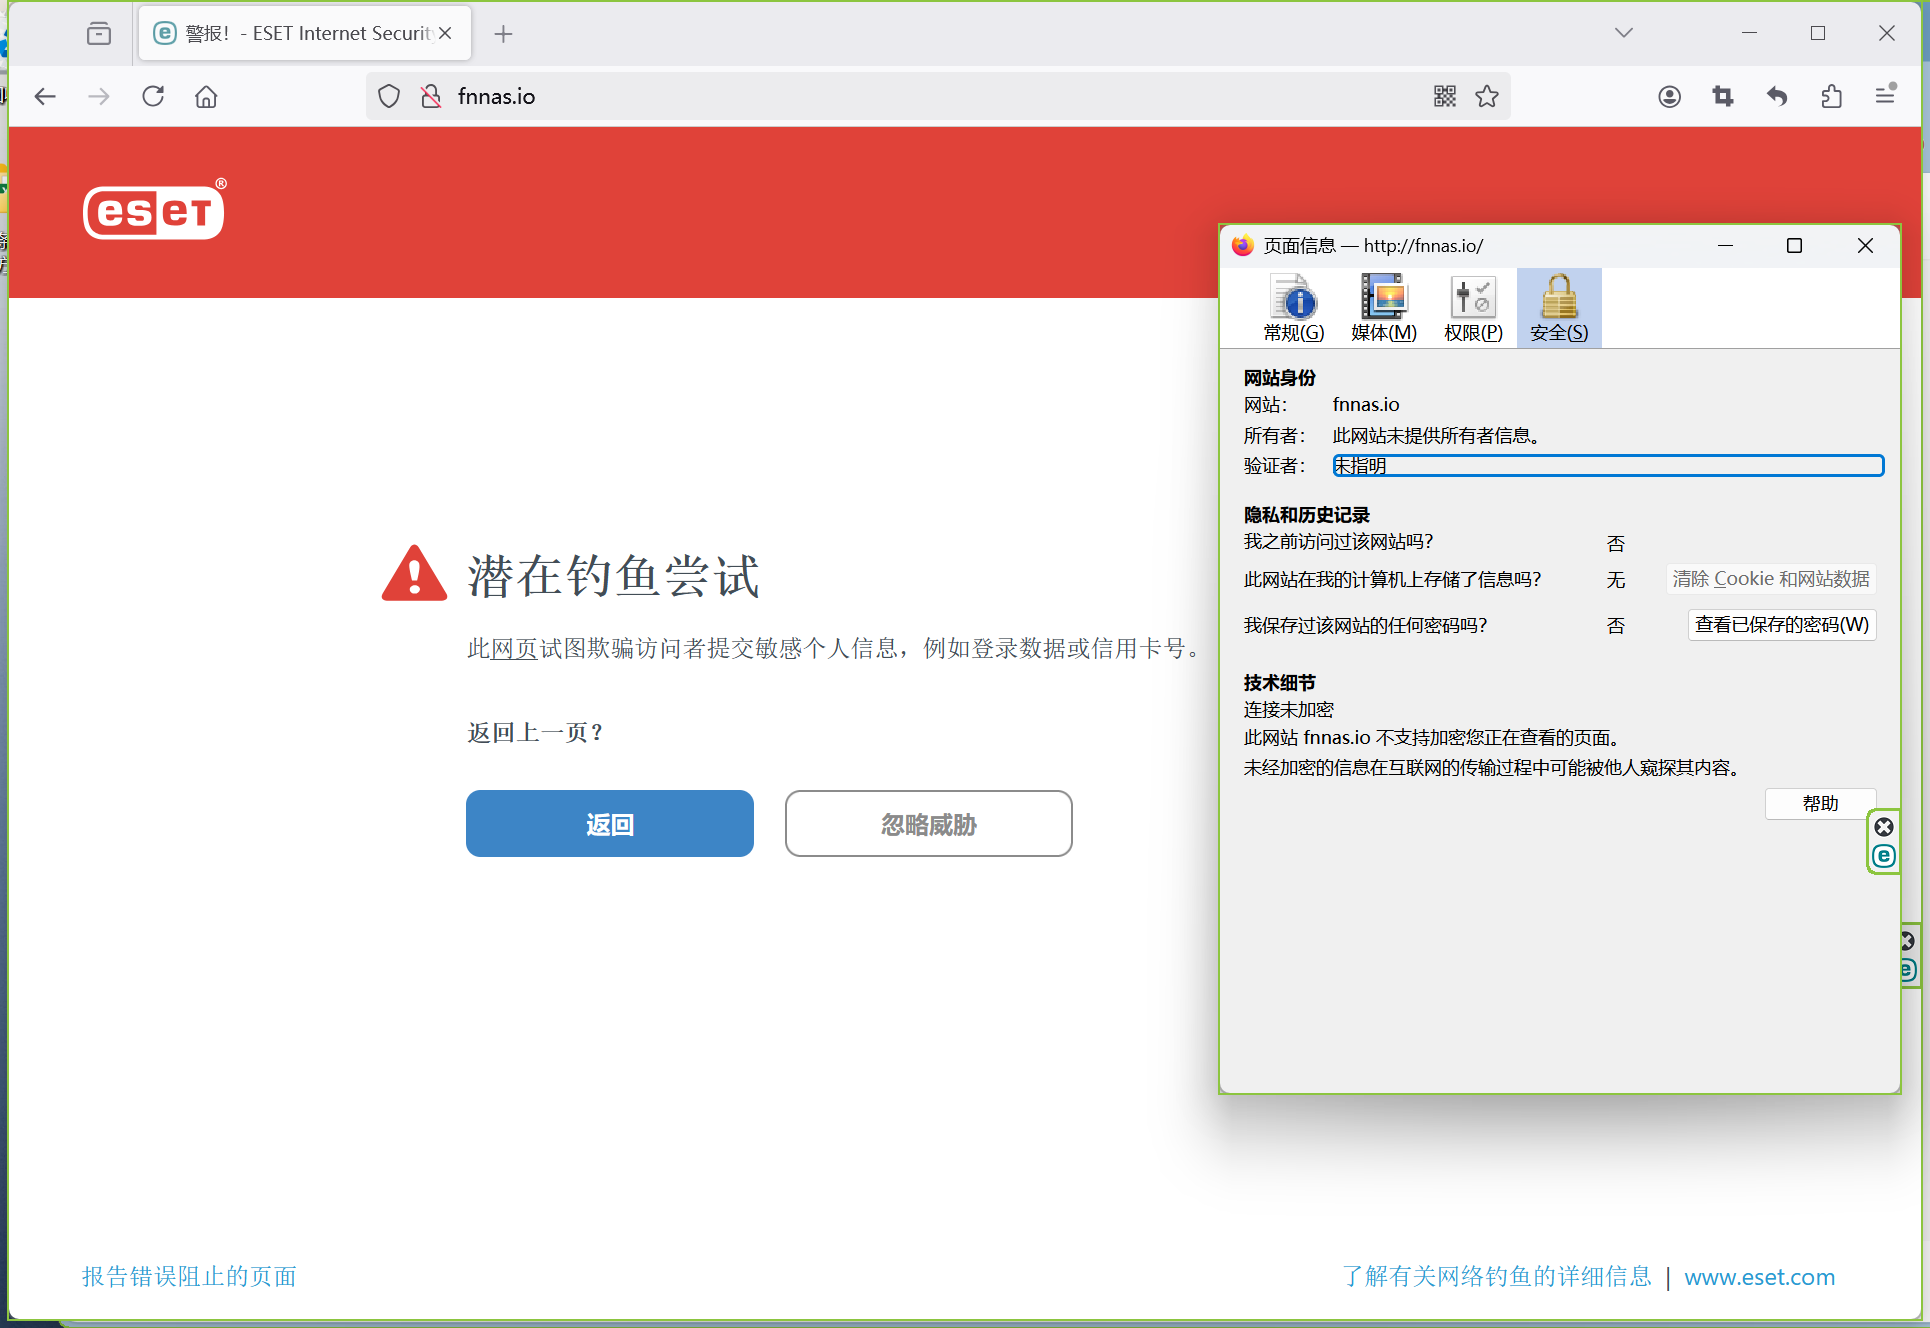Click the ESET overlay X icon in Page Info

tap(1884, 827)
